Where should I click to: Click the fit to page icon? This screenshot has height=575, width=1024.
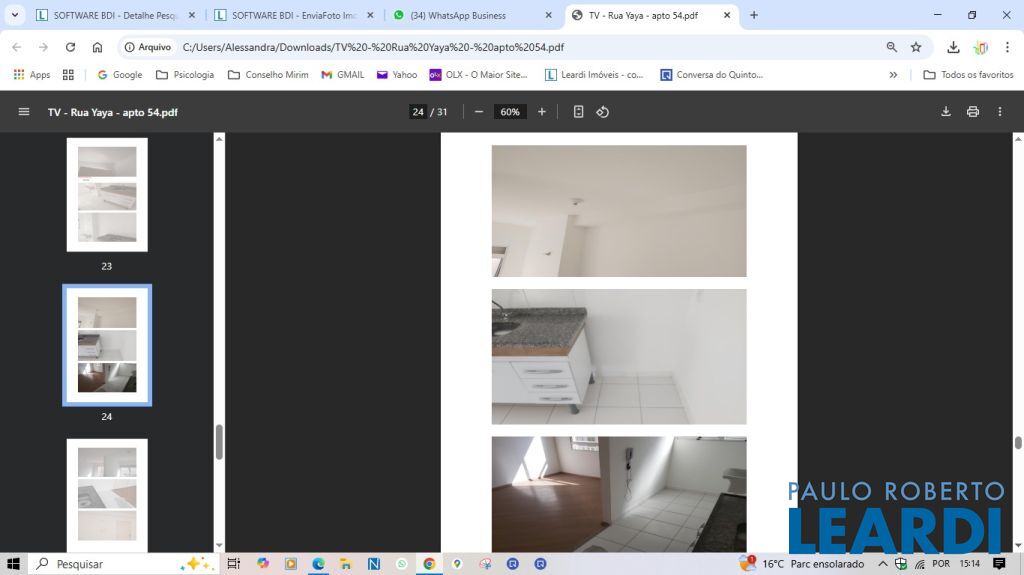click(578, 112)
